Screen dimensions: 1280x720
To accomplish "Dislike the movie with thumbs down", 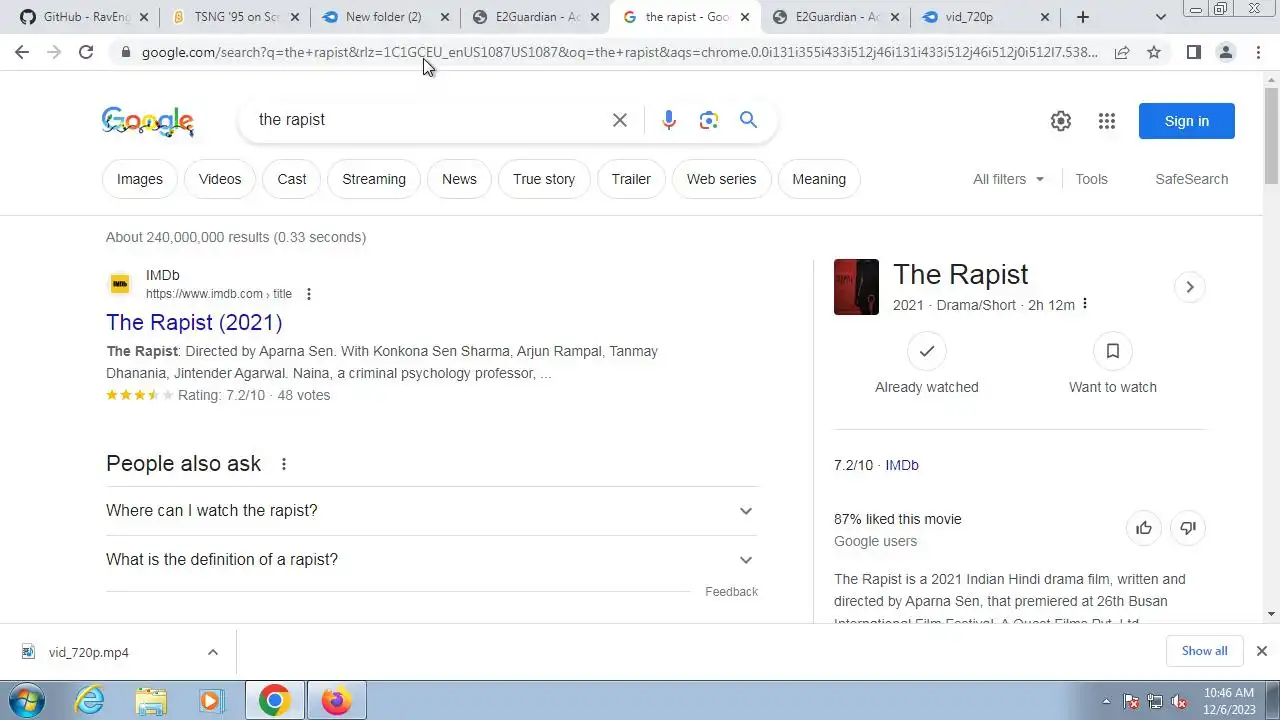I will point(1188,528).
